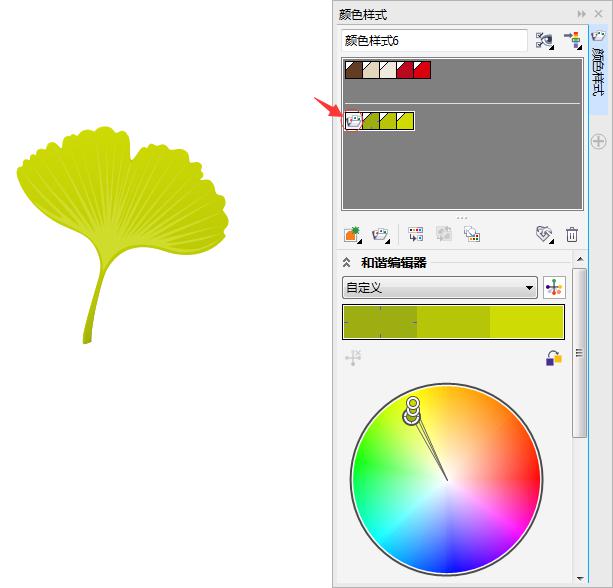The width and height of the screenshot is (613, 588).
Task: Click the olive segment of the harmony editor strip
Action: (380, 322)
